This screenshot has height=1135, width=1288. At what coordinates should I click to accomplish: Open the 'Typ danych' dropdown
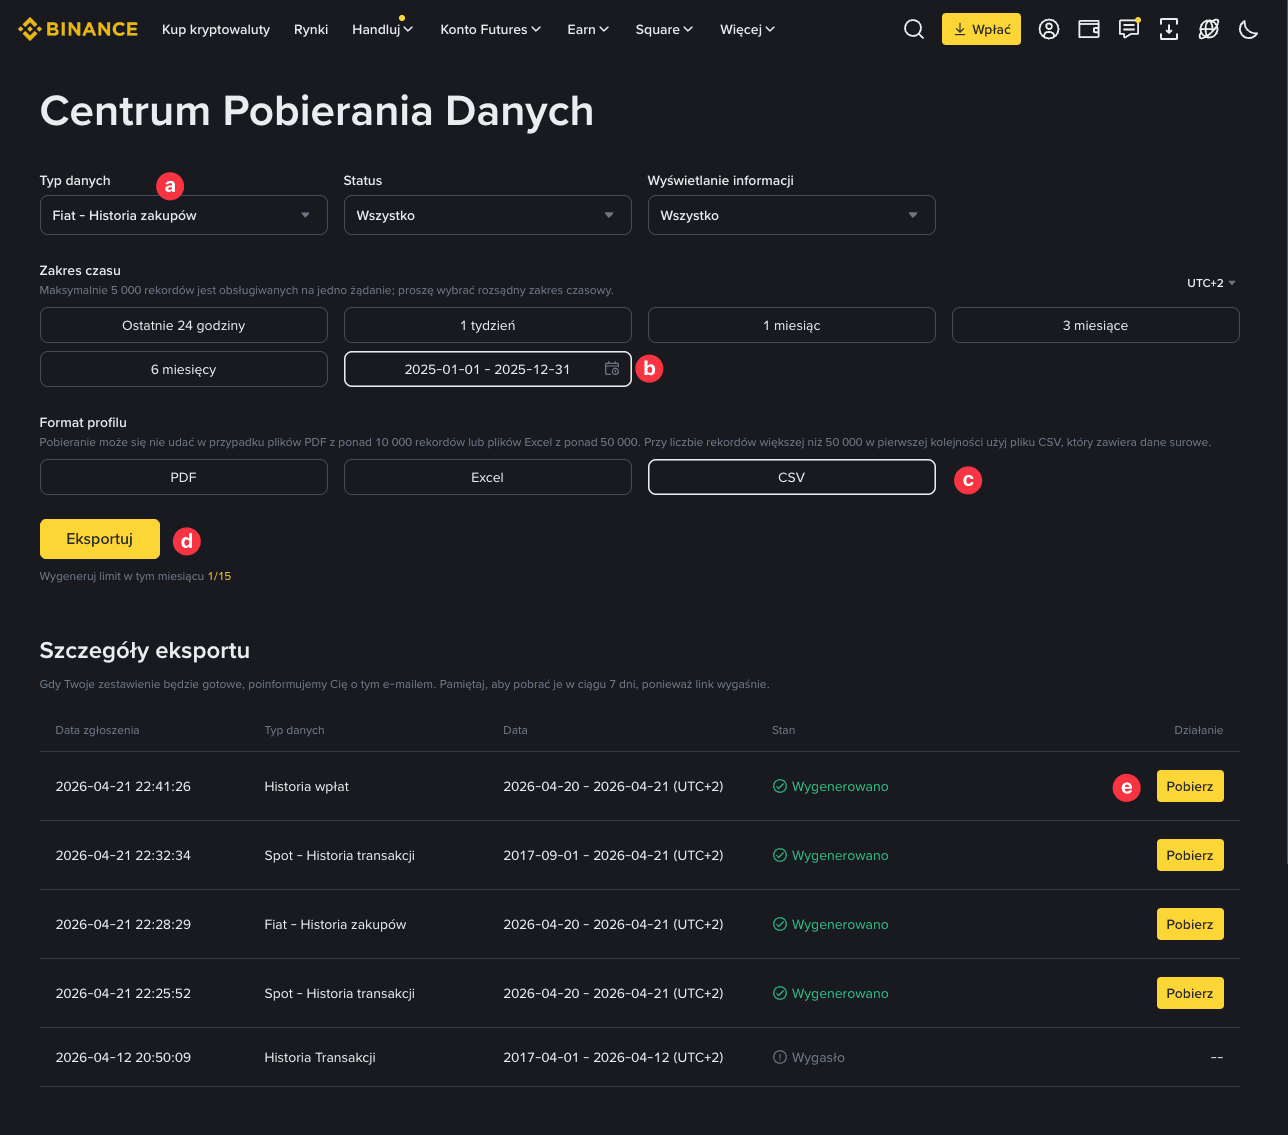(x=183, y=214)
